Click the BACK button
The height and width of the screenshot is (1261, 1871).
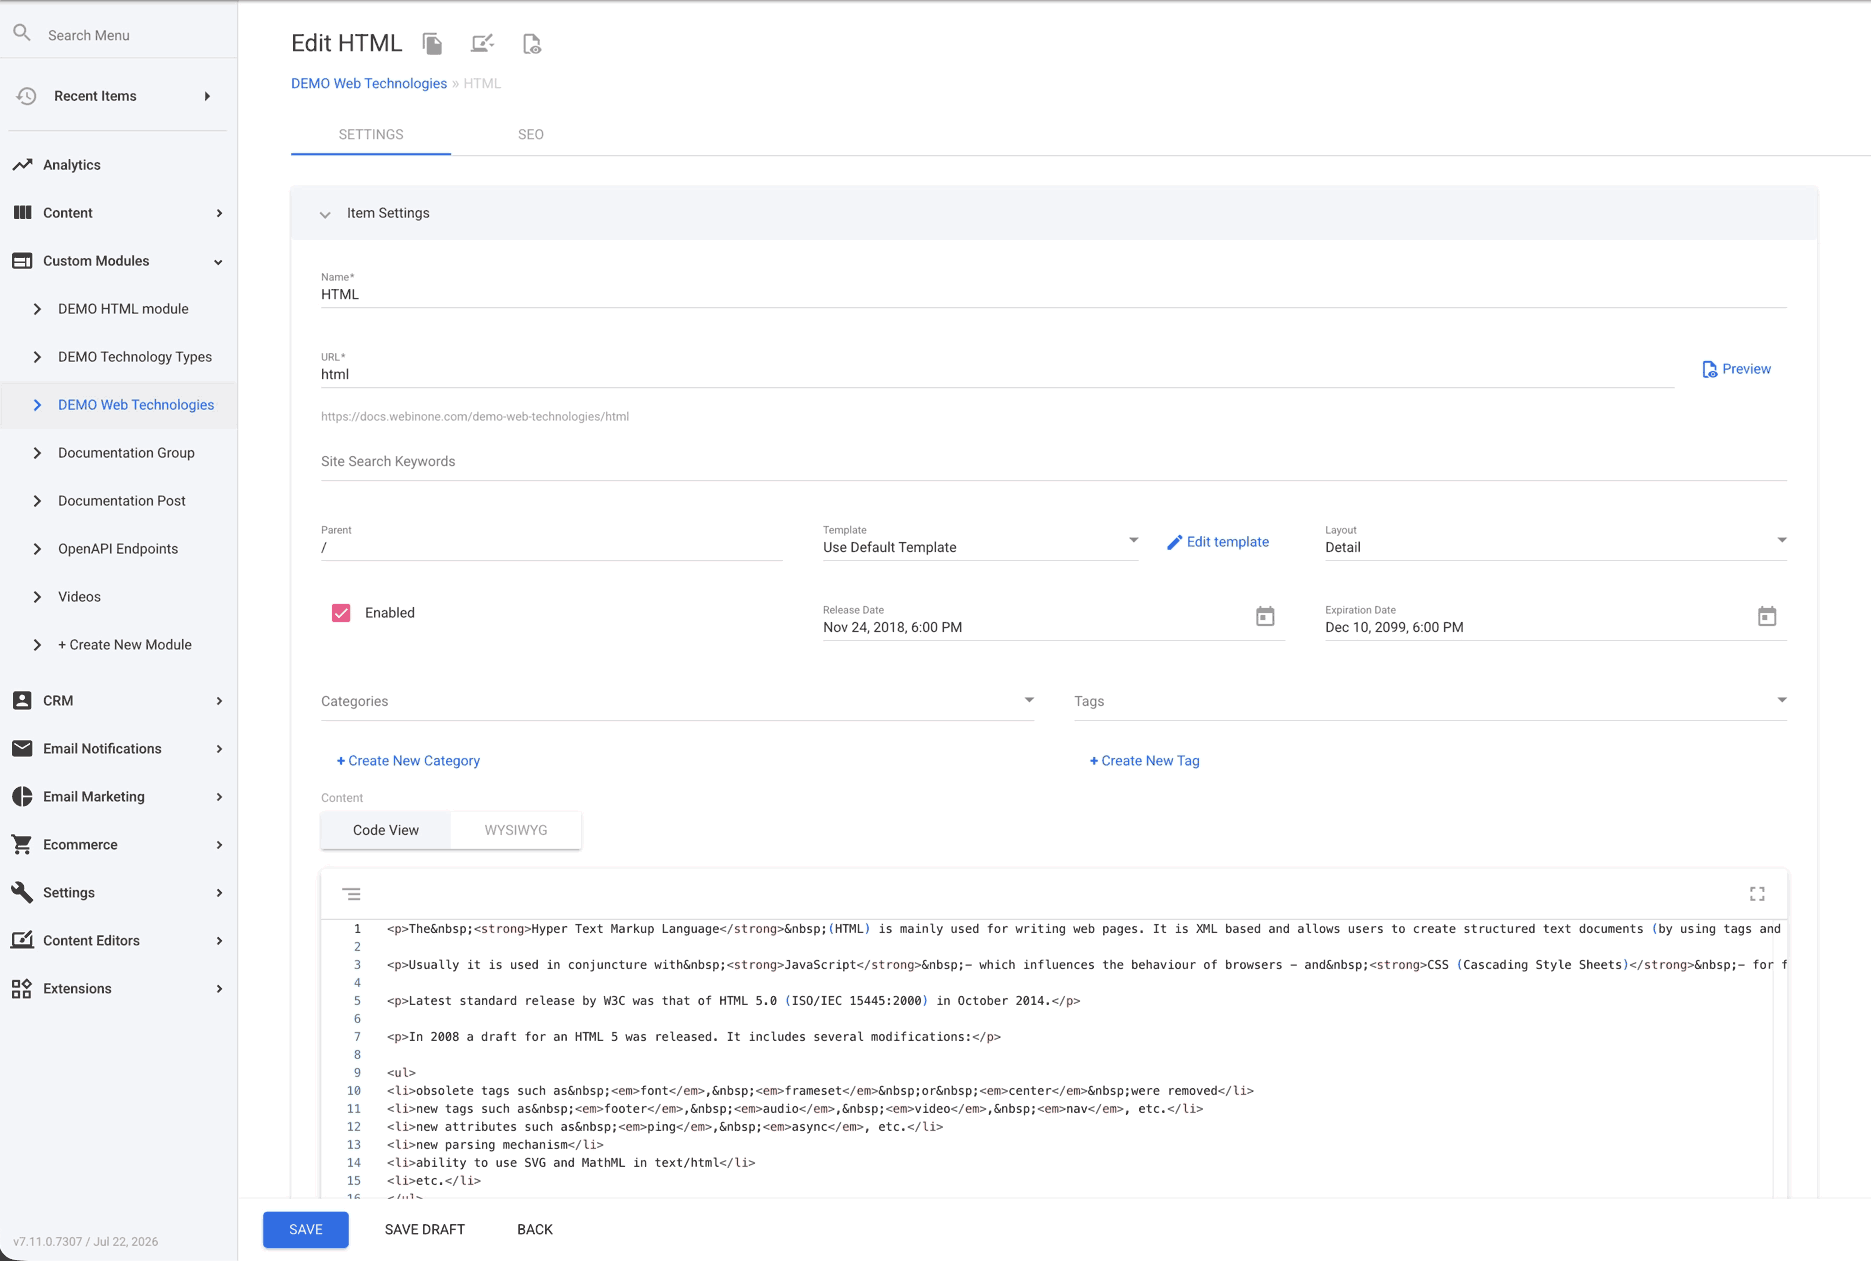click(x=535, y=1230)
